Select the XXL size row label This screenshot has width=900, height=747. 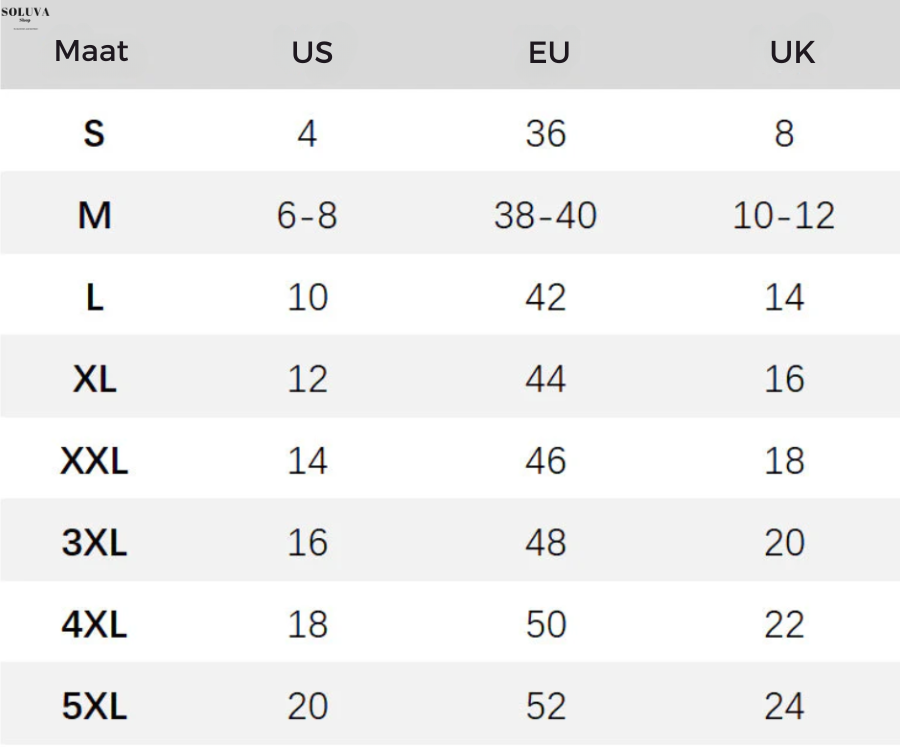click(94, 461)
